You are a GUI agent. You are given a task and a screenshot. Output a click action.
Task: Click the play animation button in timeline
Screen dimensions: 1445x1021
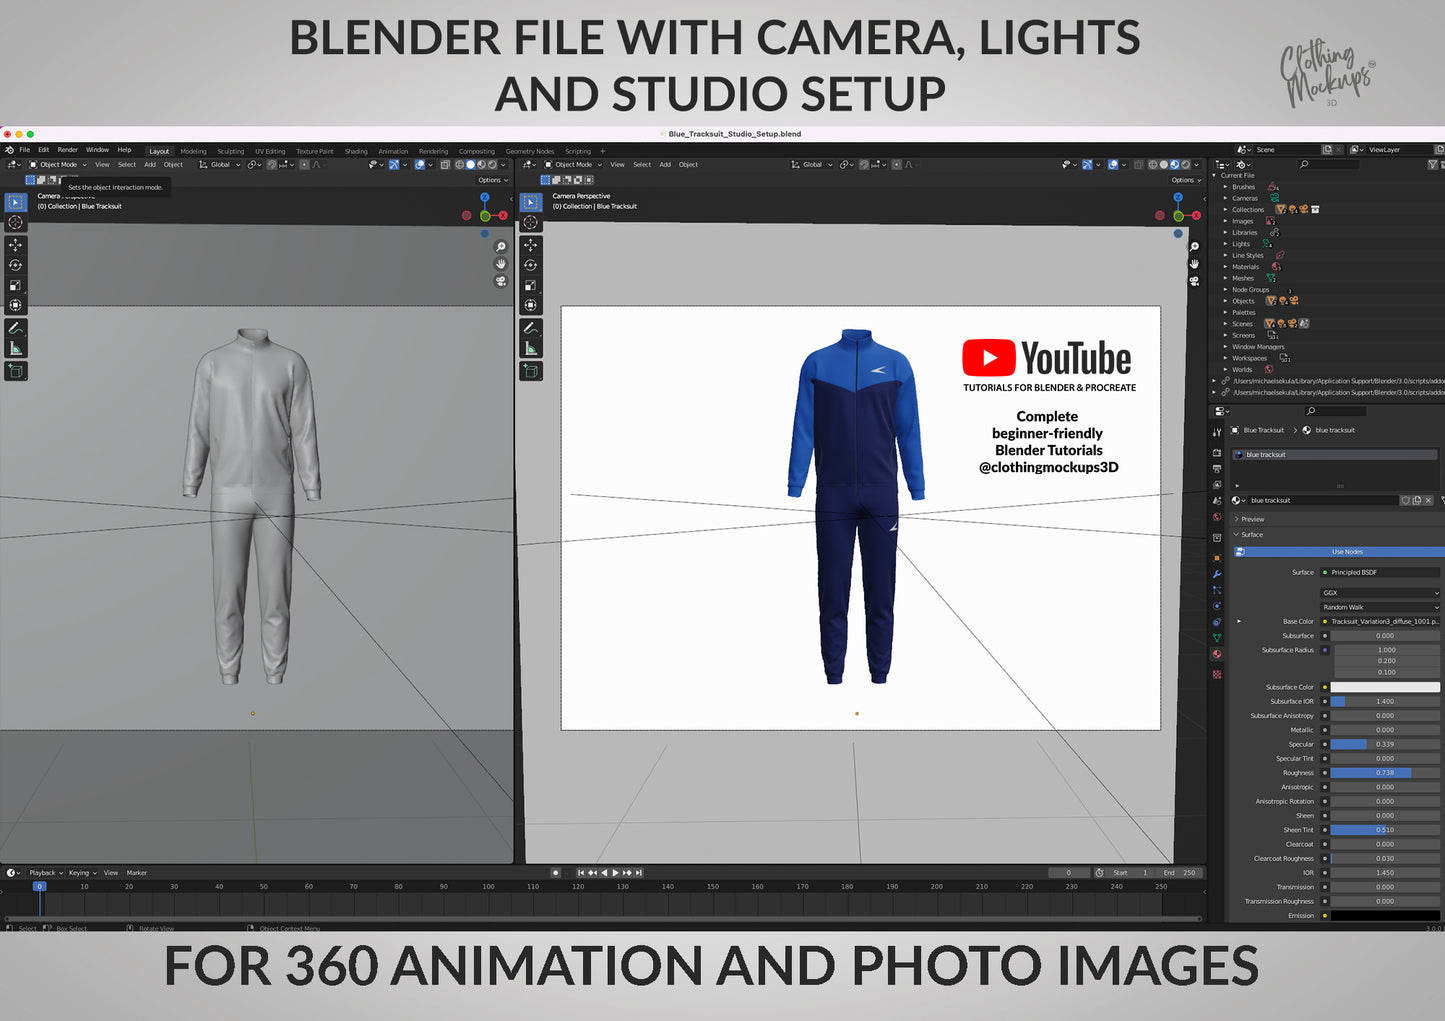(615, 873)
